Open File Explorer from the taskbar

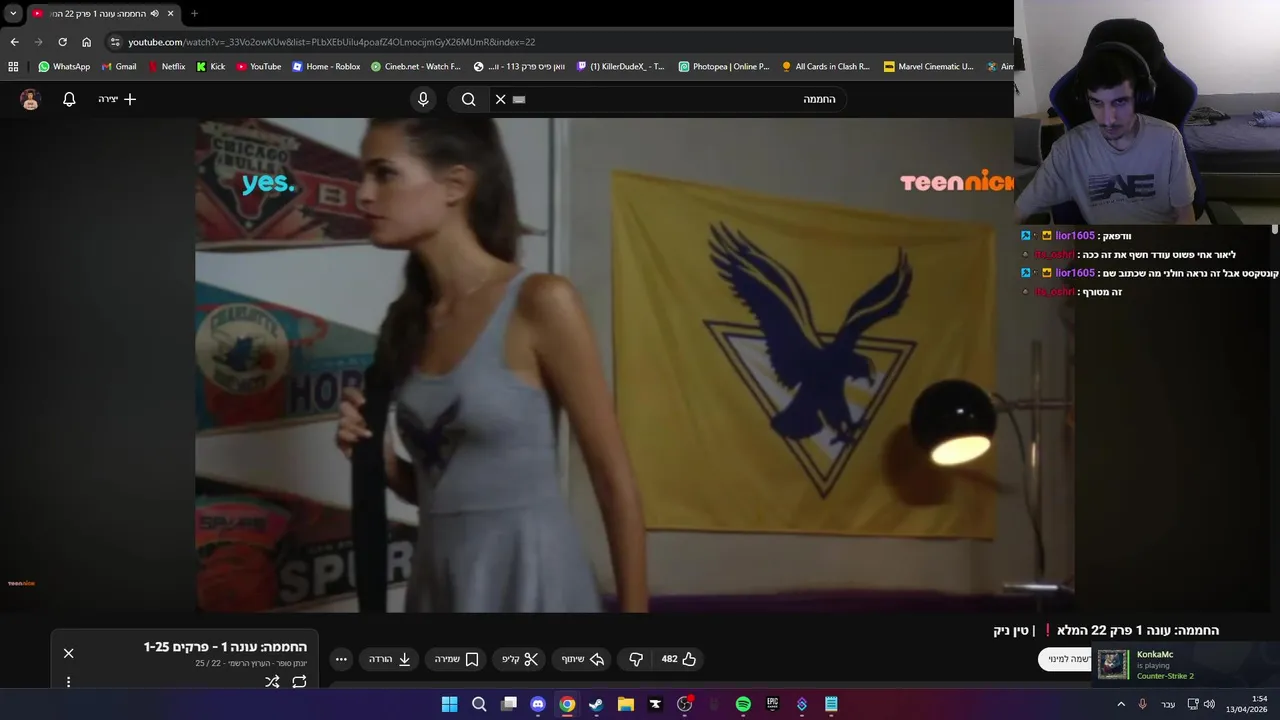(x=626, y=704)
